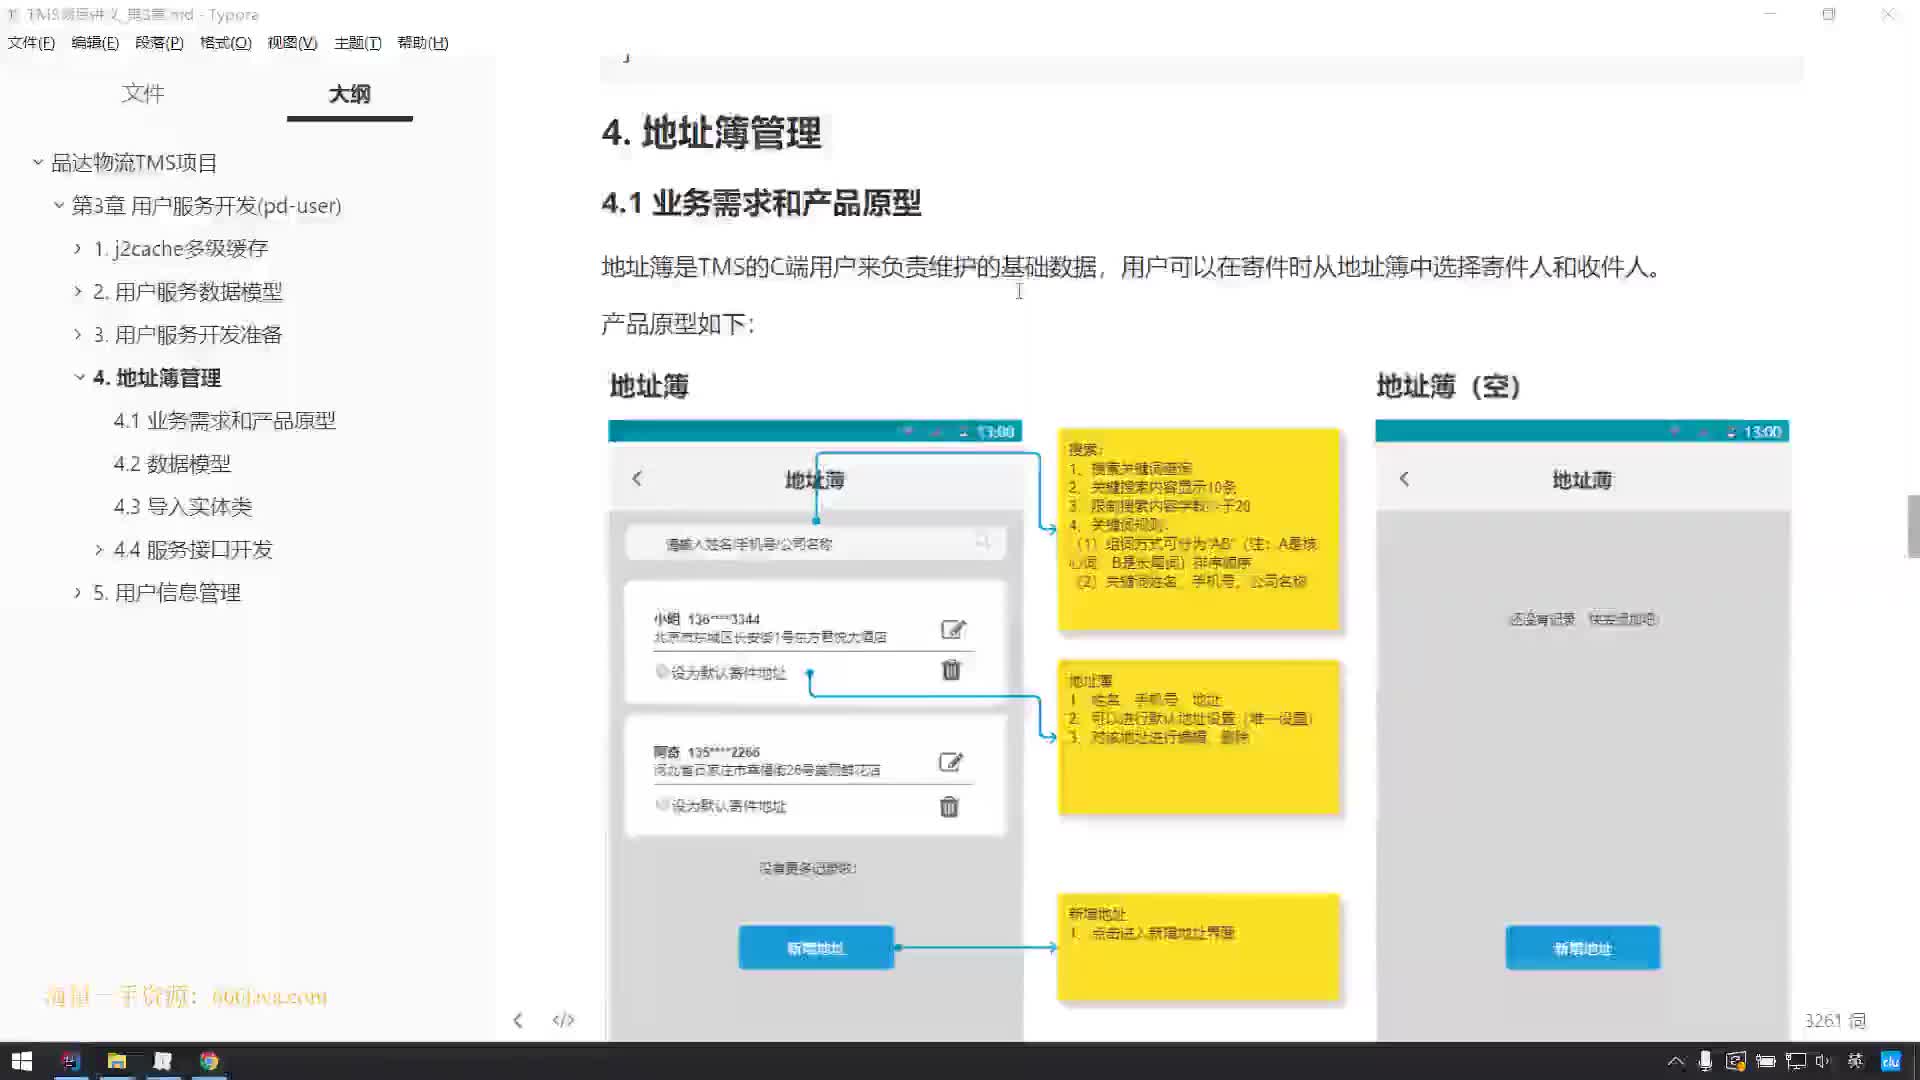Screen dimensions: 1920x1080
Task: Collapse the 4. 地址簿管理 section arrow
Action: pyautogui.click(x=79, y=377)
